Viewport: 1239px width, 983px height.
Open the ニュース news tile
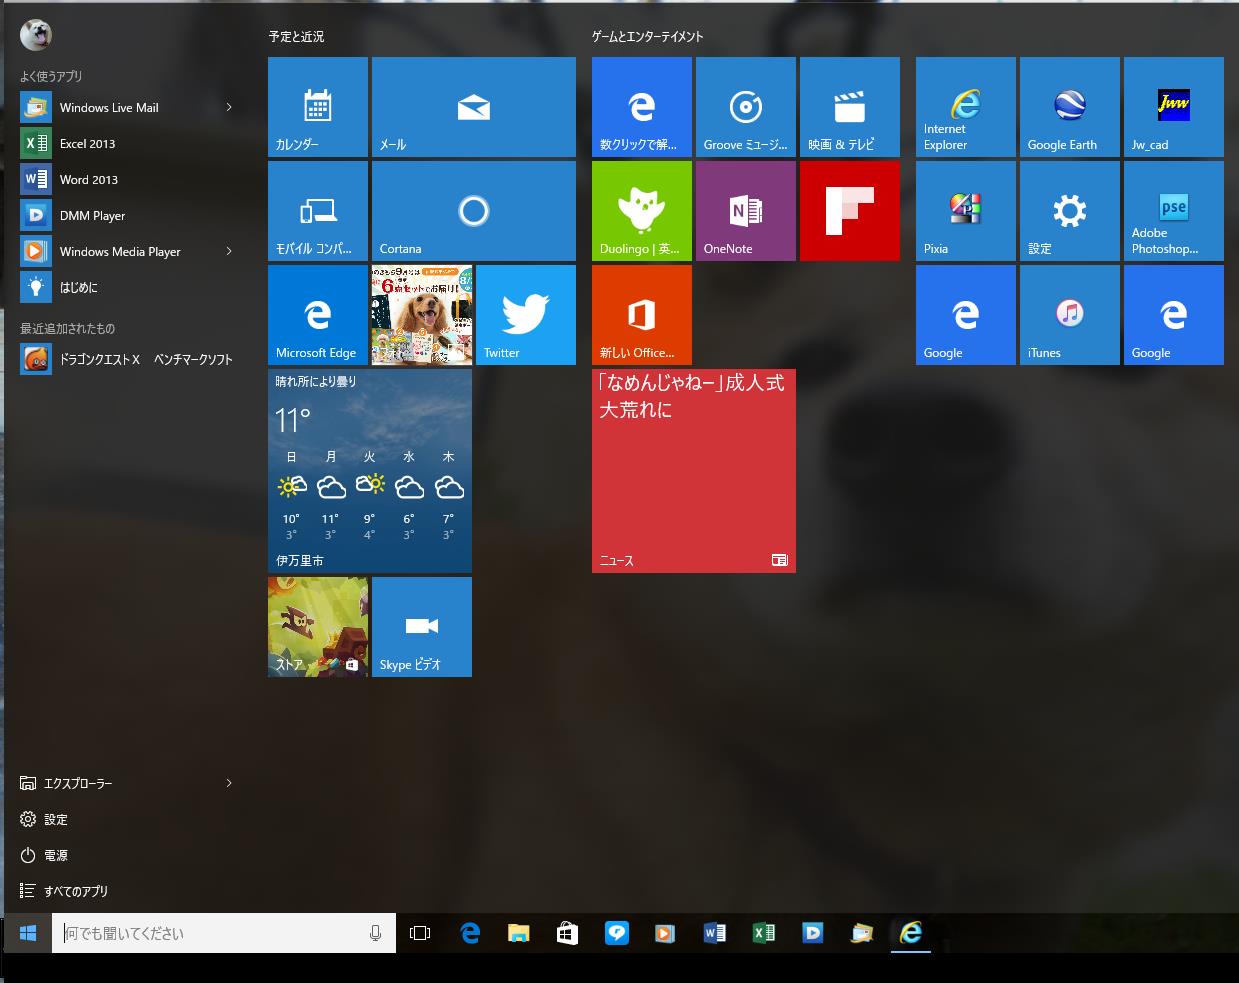(694, 471)
